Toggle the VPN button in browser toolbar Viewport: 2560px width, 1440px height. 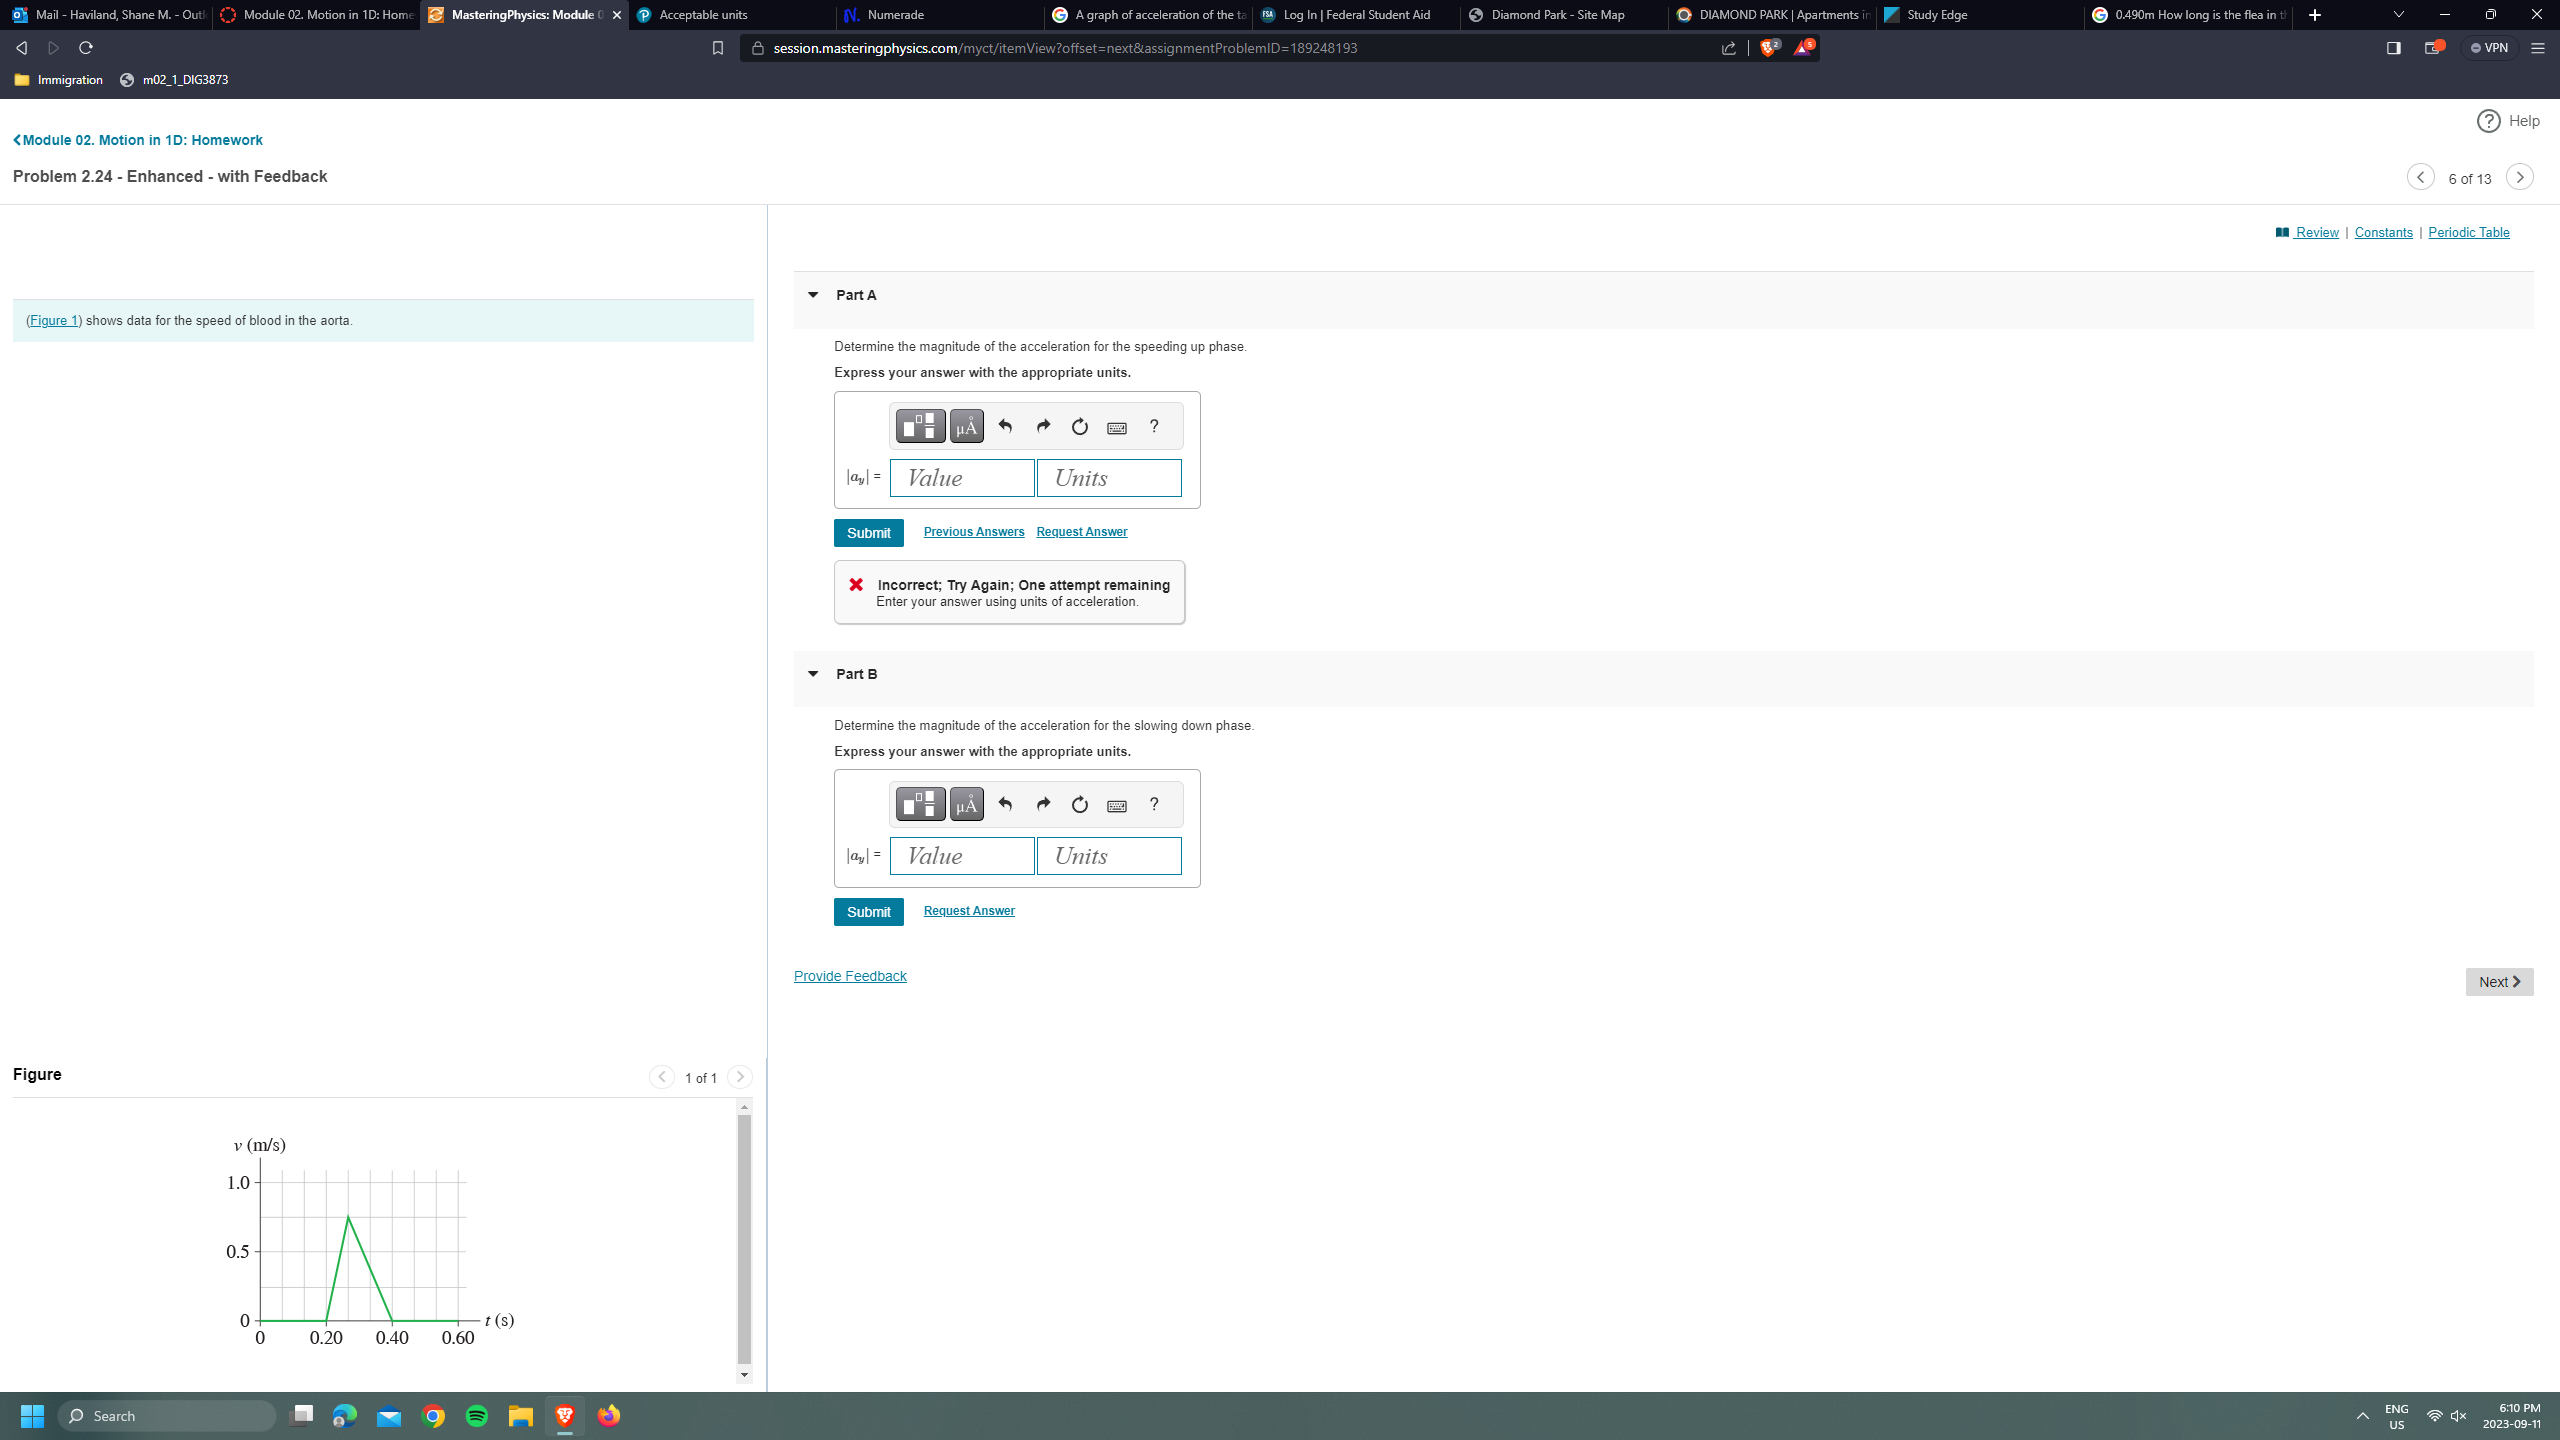(2489, 48)
